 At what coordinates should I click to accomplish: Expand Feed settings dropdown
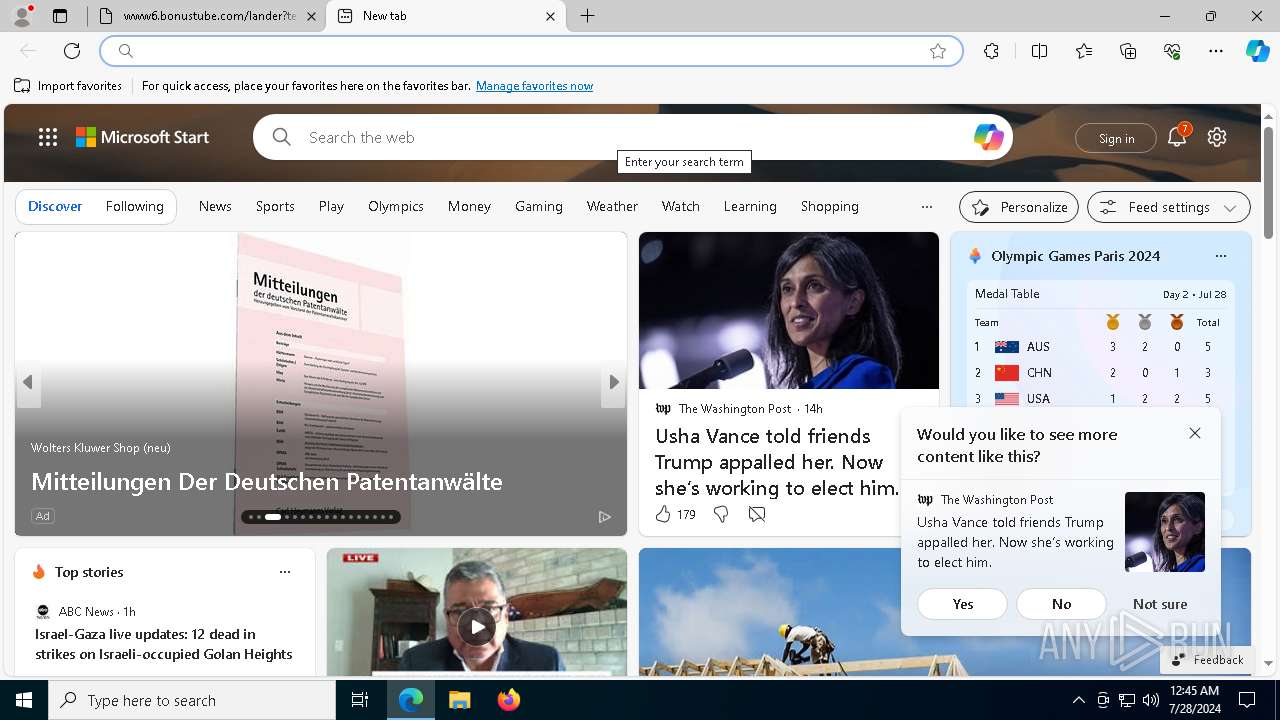[1168, 207]
